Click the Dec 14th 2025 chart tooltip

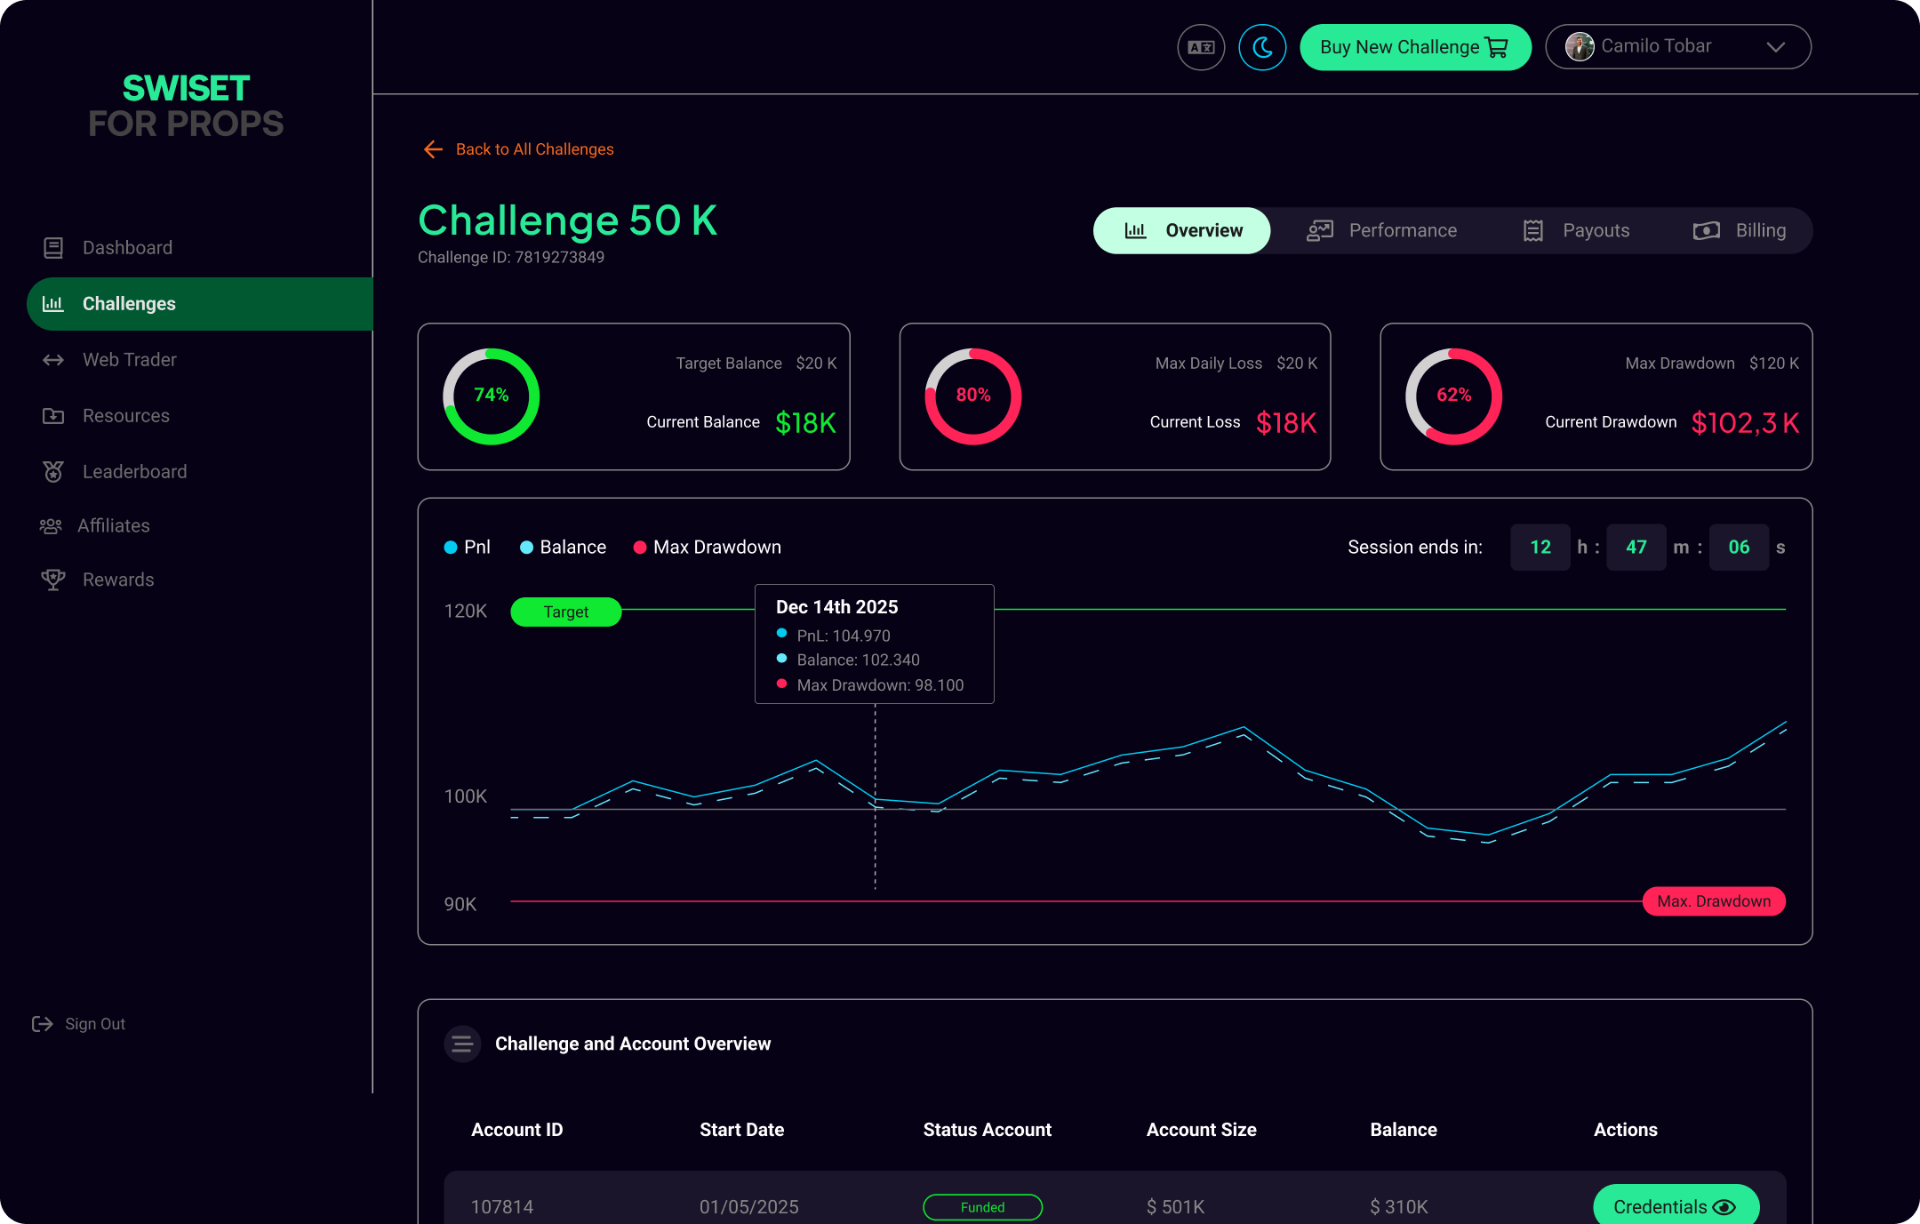click(875, 644)
